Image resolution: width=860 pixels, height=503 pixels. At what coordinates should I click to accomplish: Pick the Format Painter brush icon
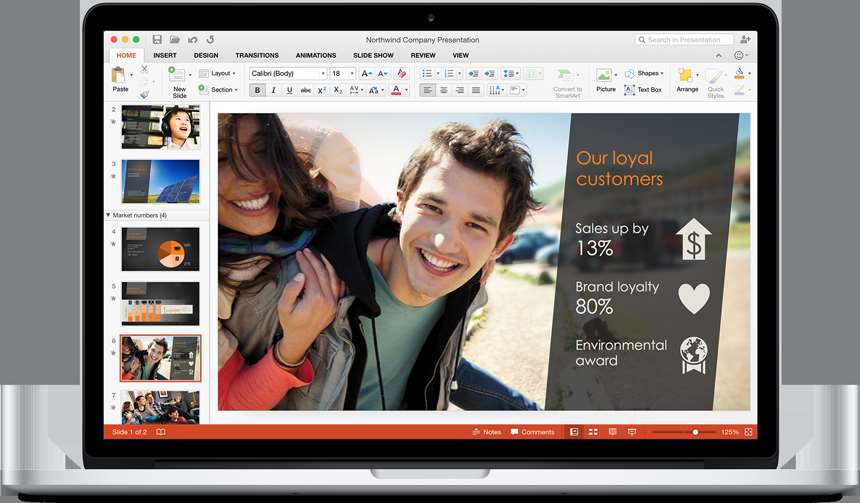tap(144, 94)
